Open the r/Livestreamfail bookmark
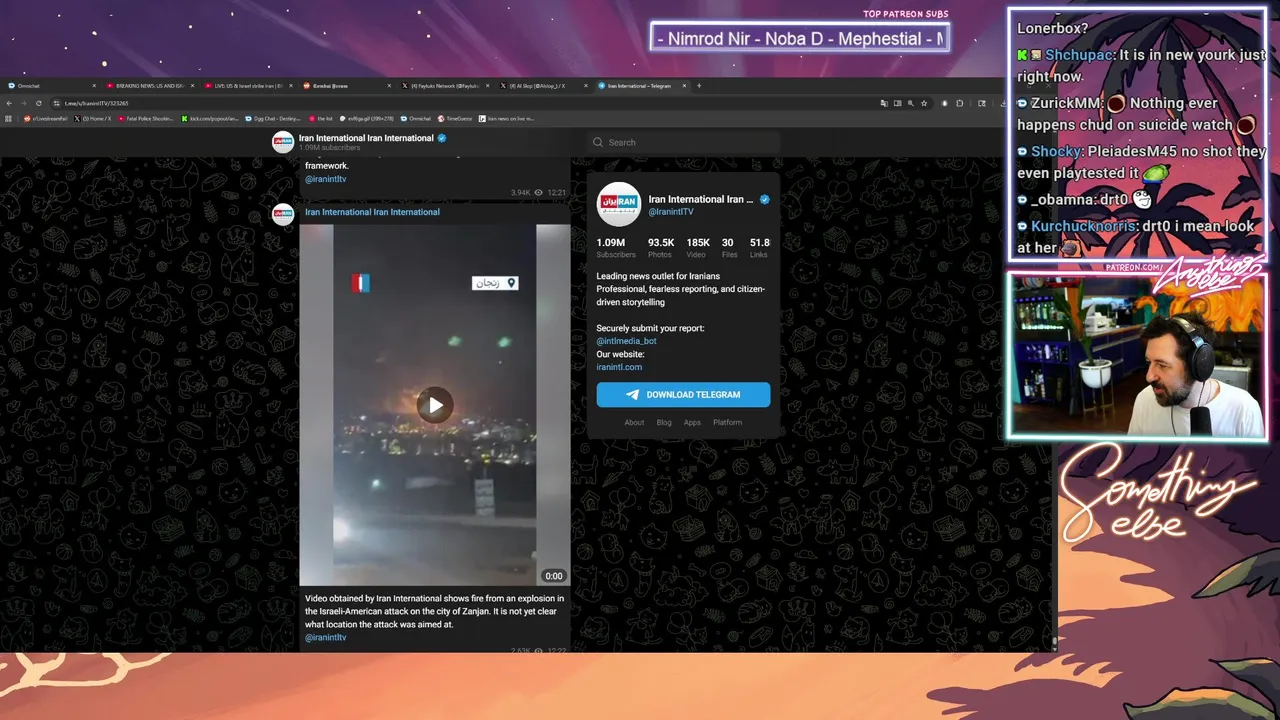1280x720 pixels. click(x=46, y=118)
